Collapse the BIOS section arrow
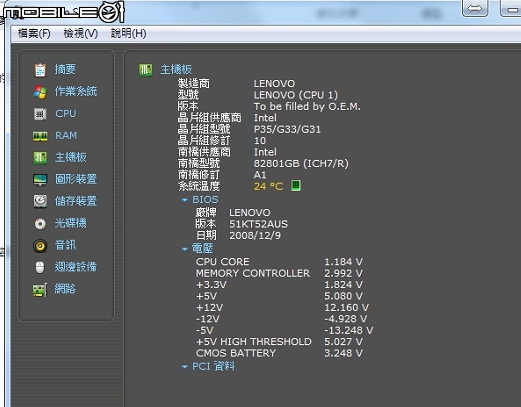The image size is (521, 407). (184, 200)
